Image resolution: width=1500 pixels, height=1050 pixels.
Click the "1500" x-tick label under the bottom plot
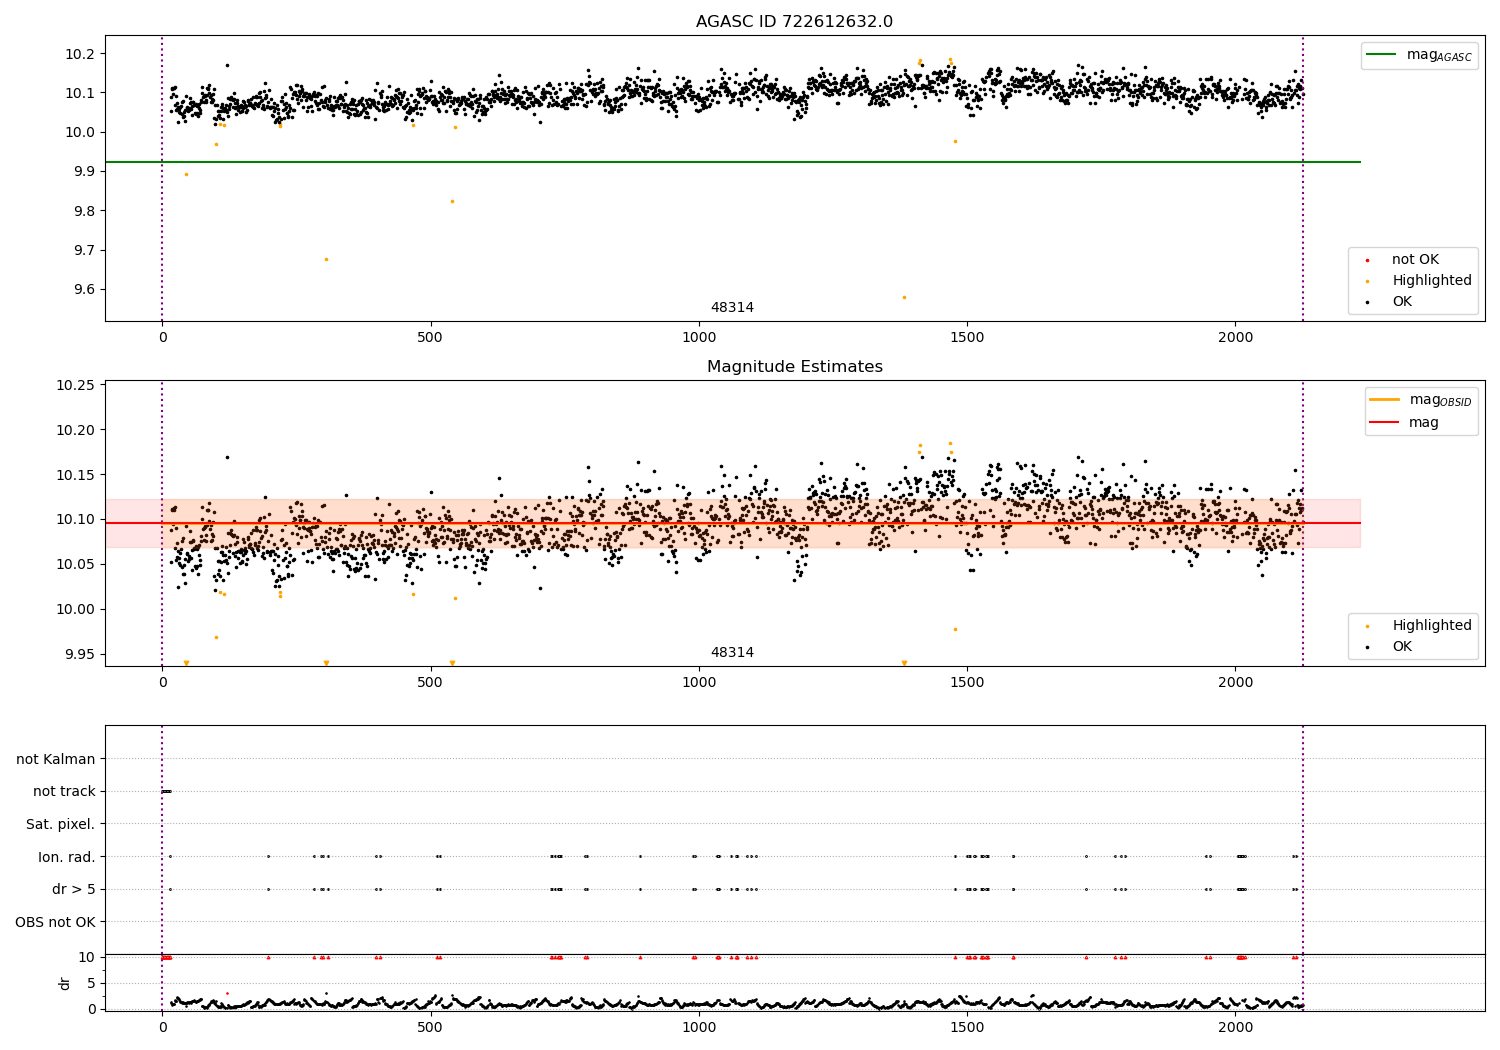point(968,1029)
